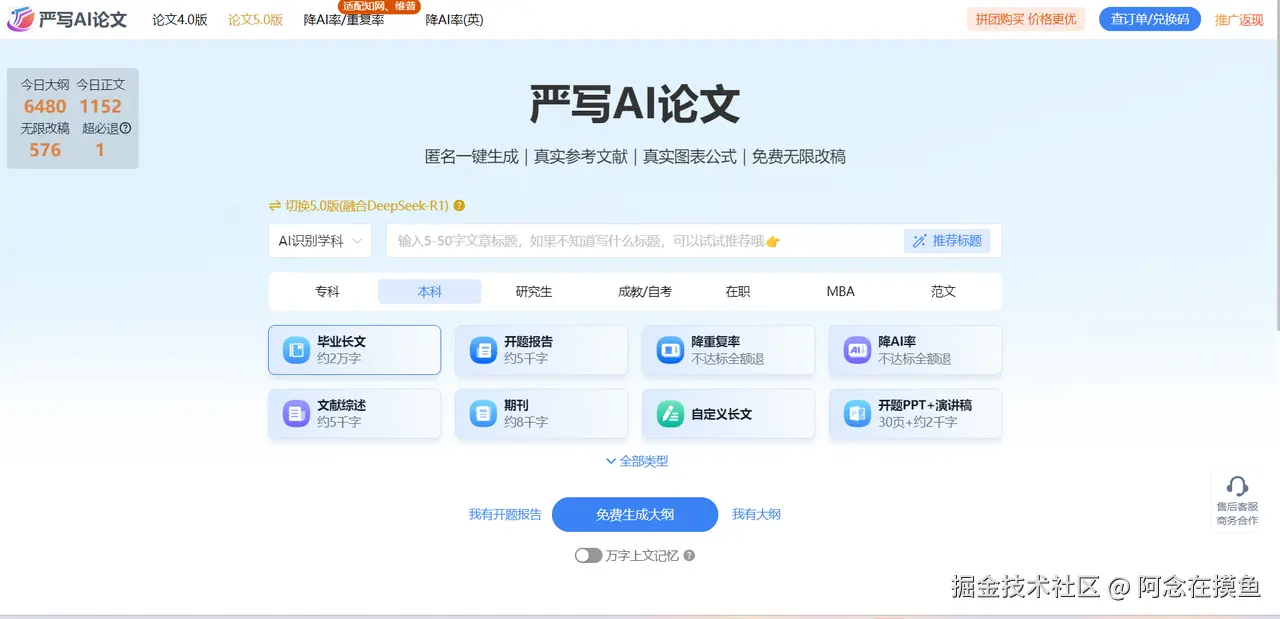Open 论文5.0版 in top navigation
1280x619 pixels.
[x=255, y=19]
